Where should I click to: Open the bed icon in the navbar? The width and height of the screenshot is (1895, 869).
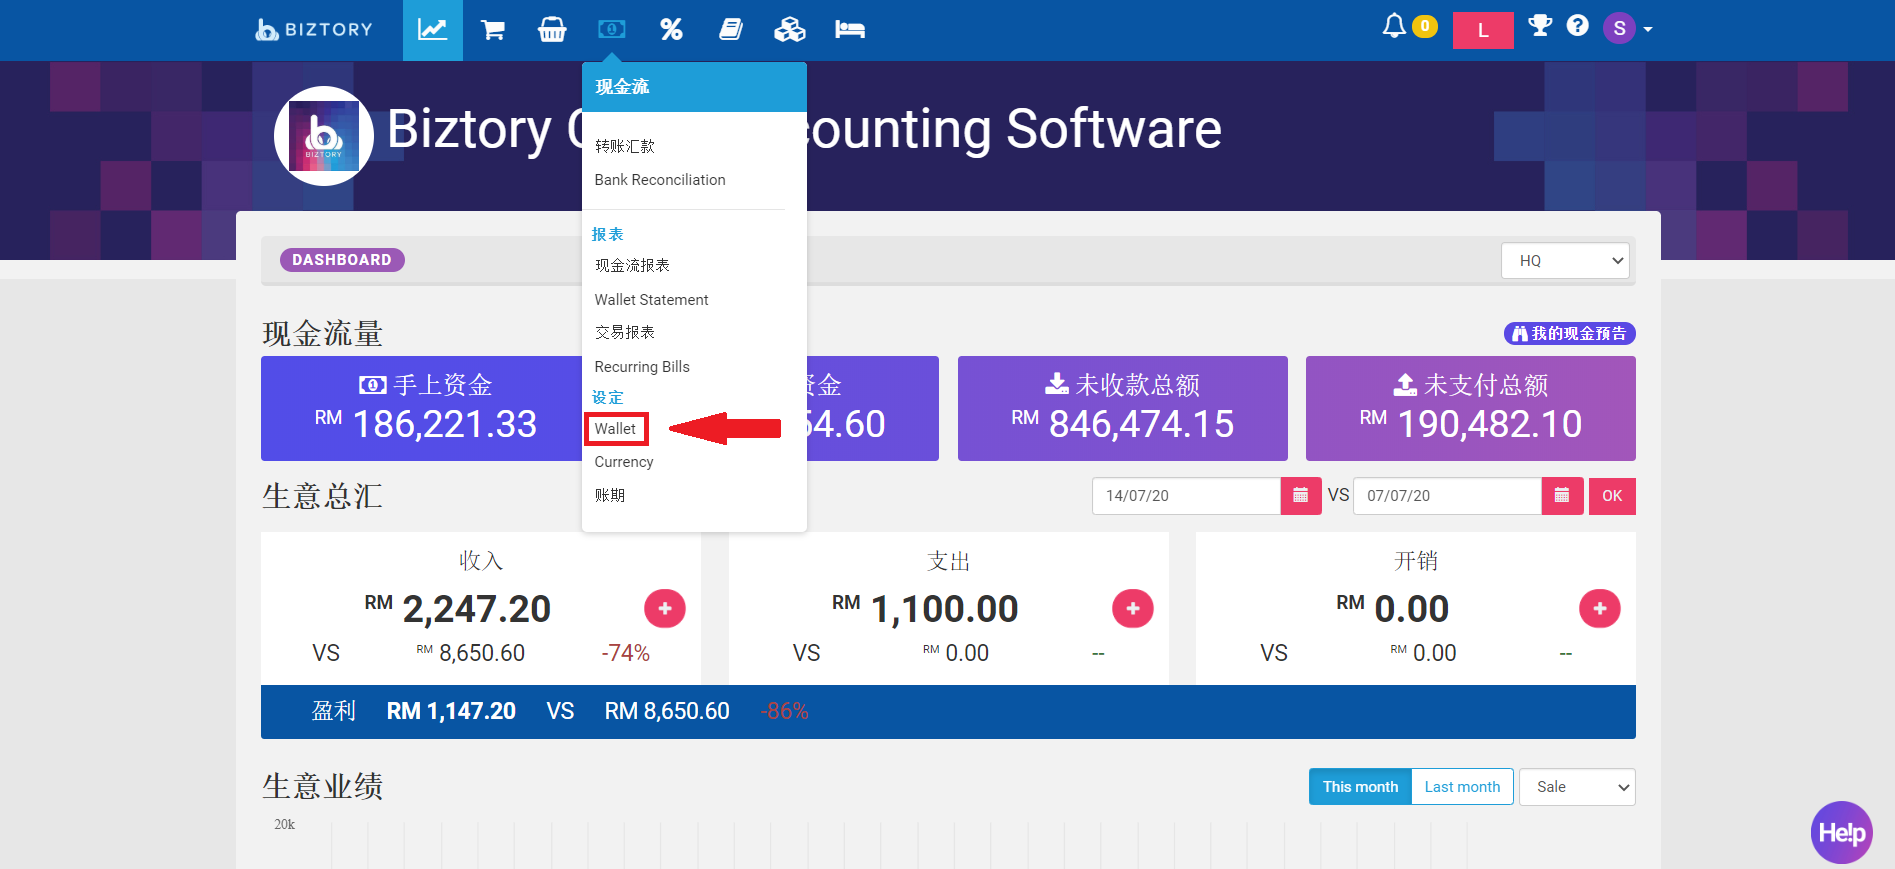(x=850, y=30)
